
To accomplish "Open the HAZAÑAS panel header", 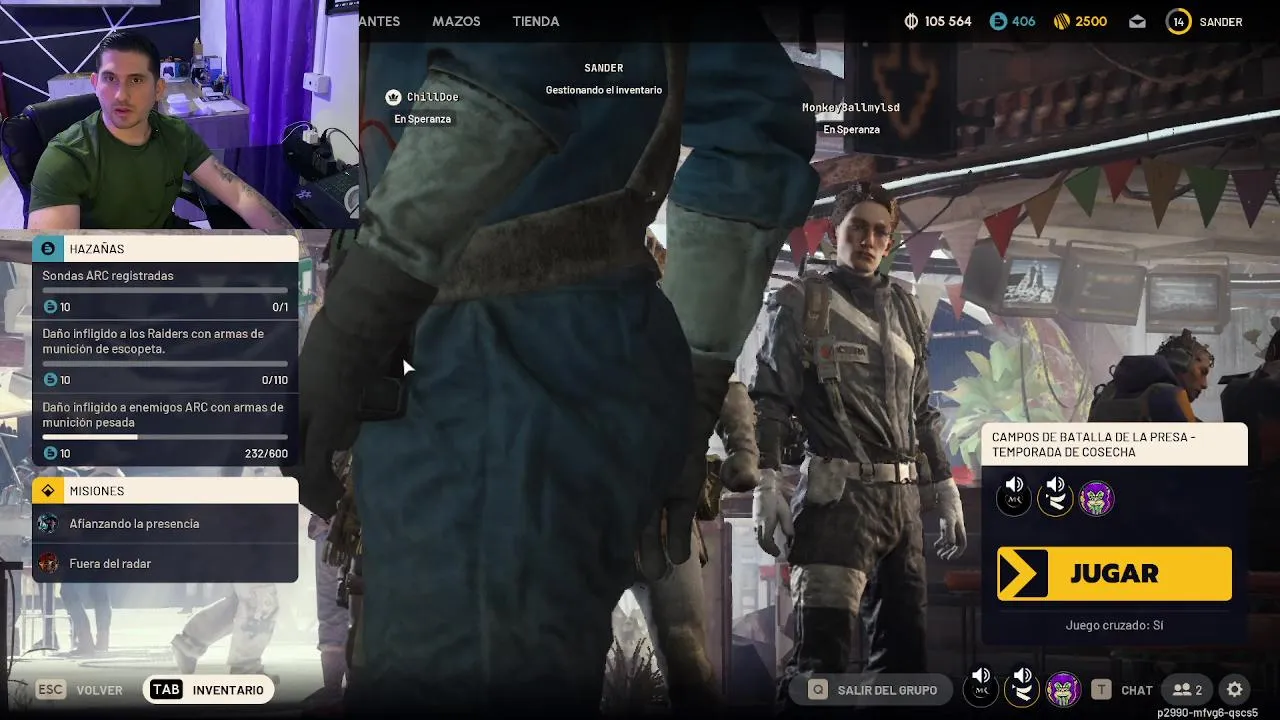I will coord(165,248).
